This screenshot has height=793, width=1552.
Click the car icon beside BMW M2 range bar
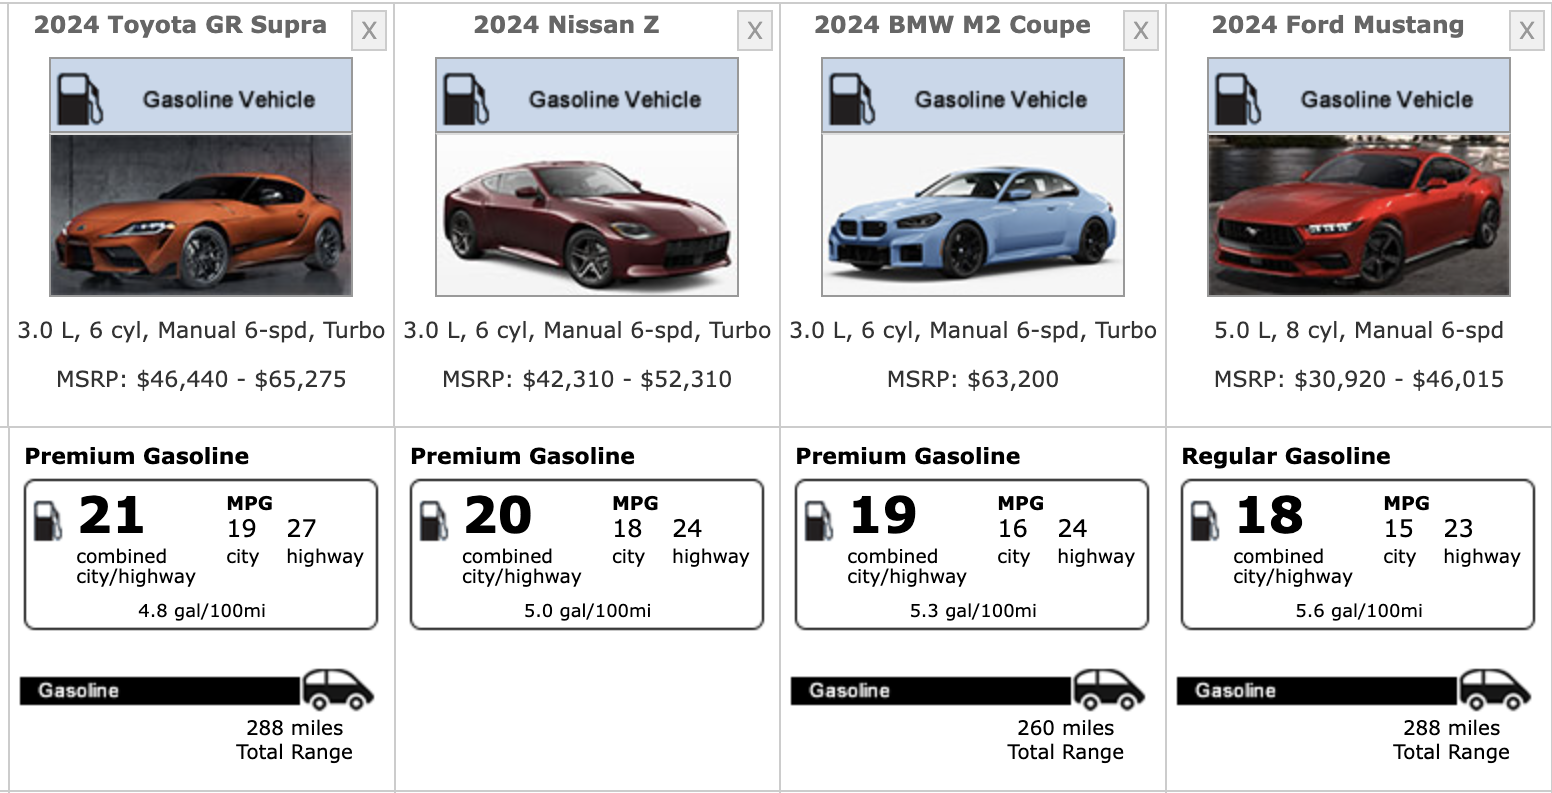coord(1109,689)
